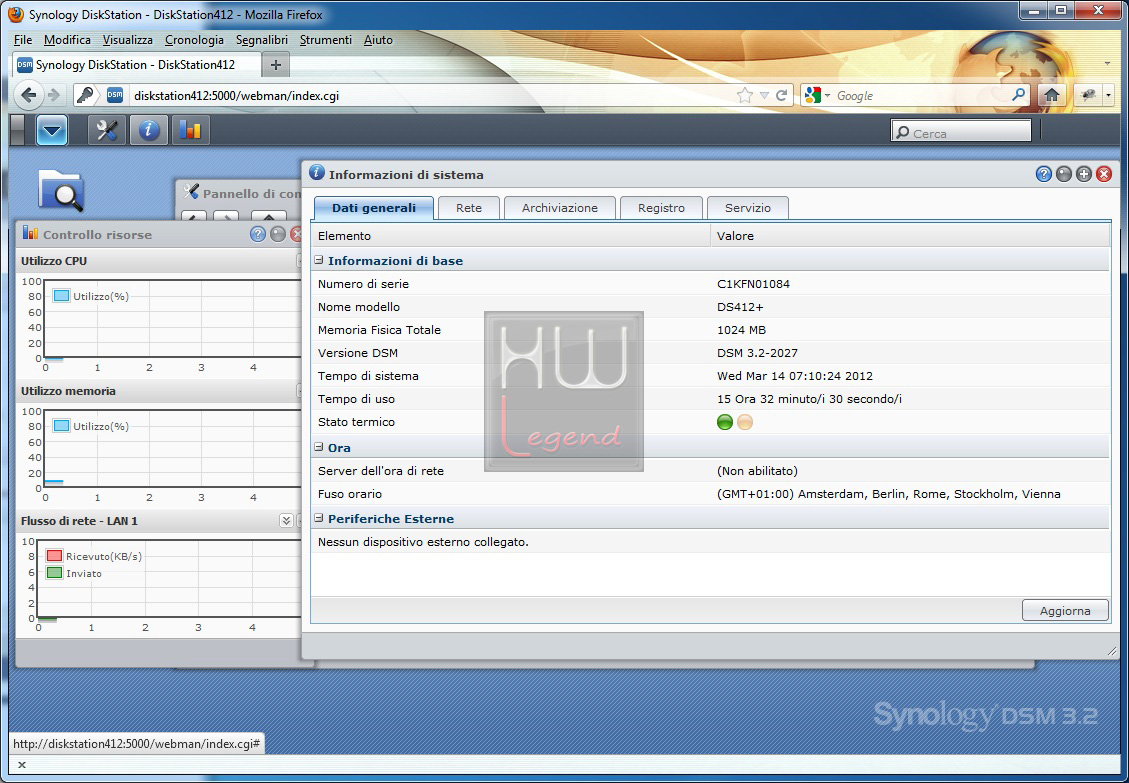Open the Archiviazione tab
Viewport: 1129px width, 783px height.
(x=559, y=207)
